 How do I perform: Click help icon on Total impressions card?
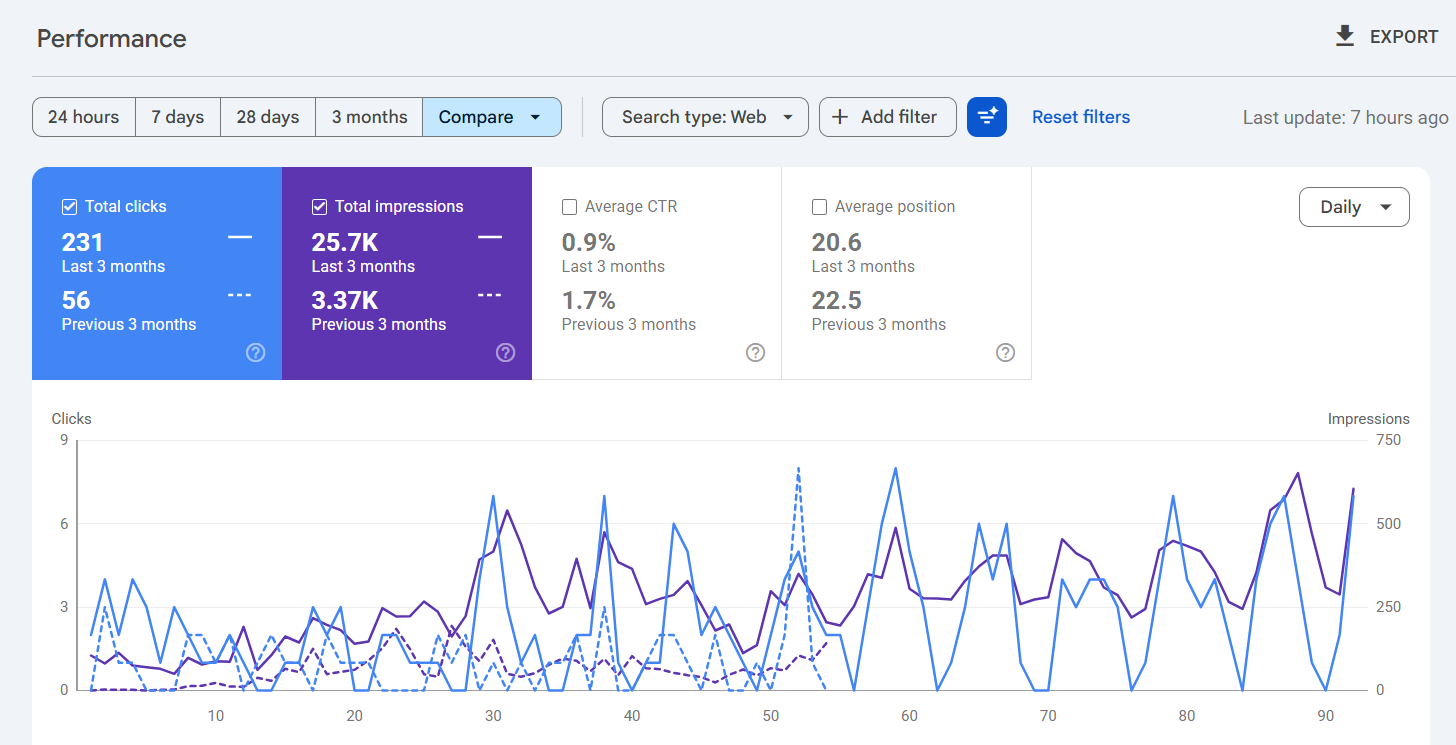(x=506, y=352)
